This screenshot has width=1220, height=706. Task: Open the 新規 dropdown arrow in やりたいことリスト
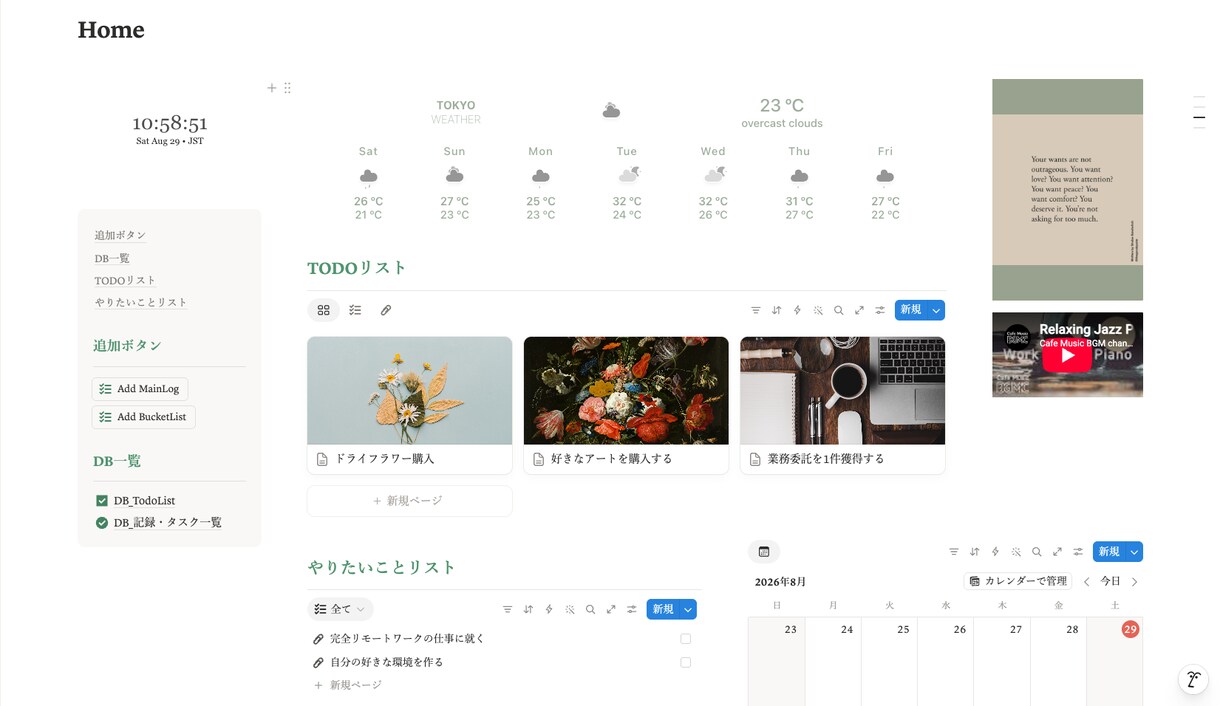pyautogui.click(x=688, y=609)
